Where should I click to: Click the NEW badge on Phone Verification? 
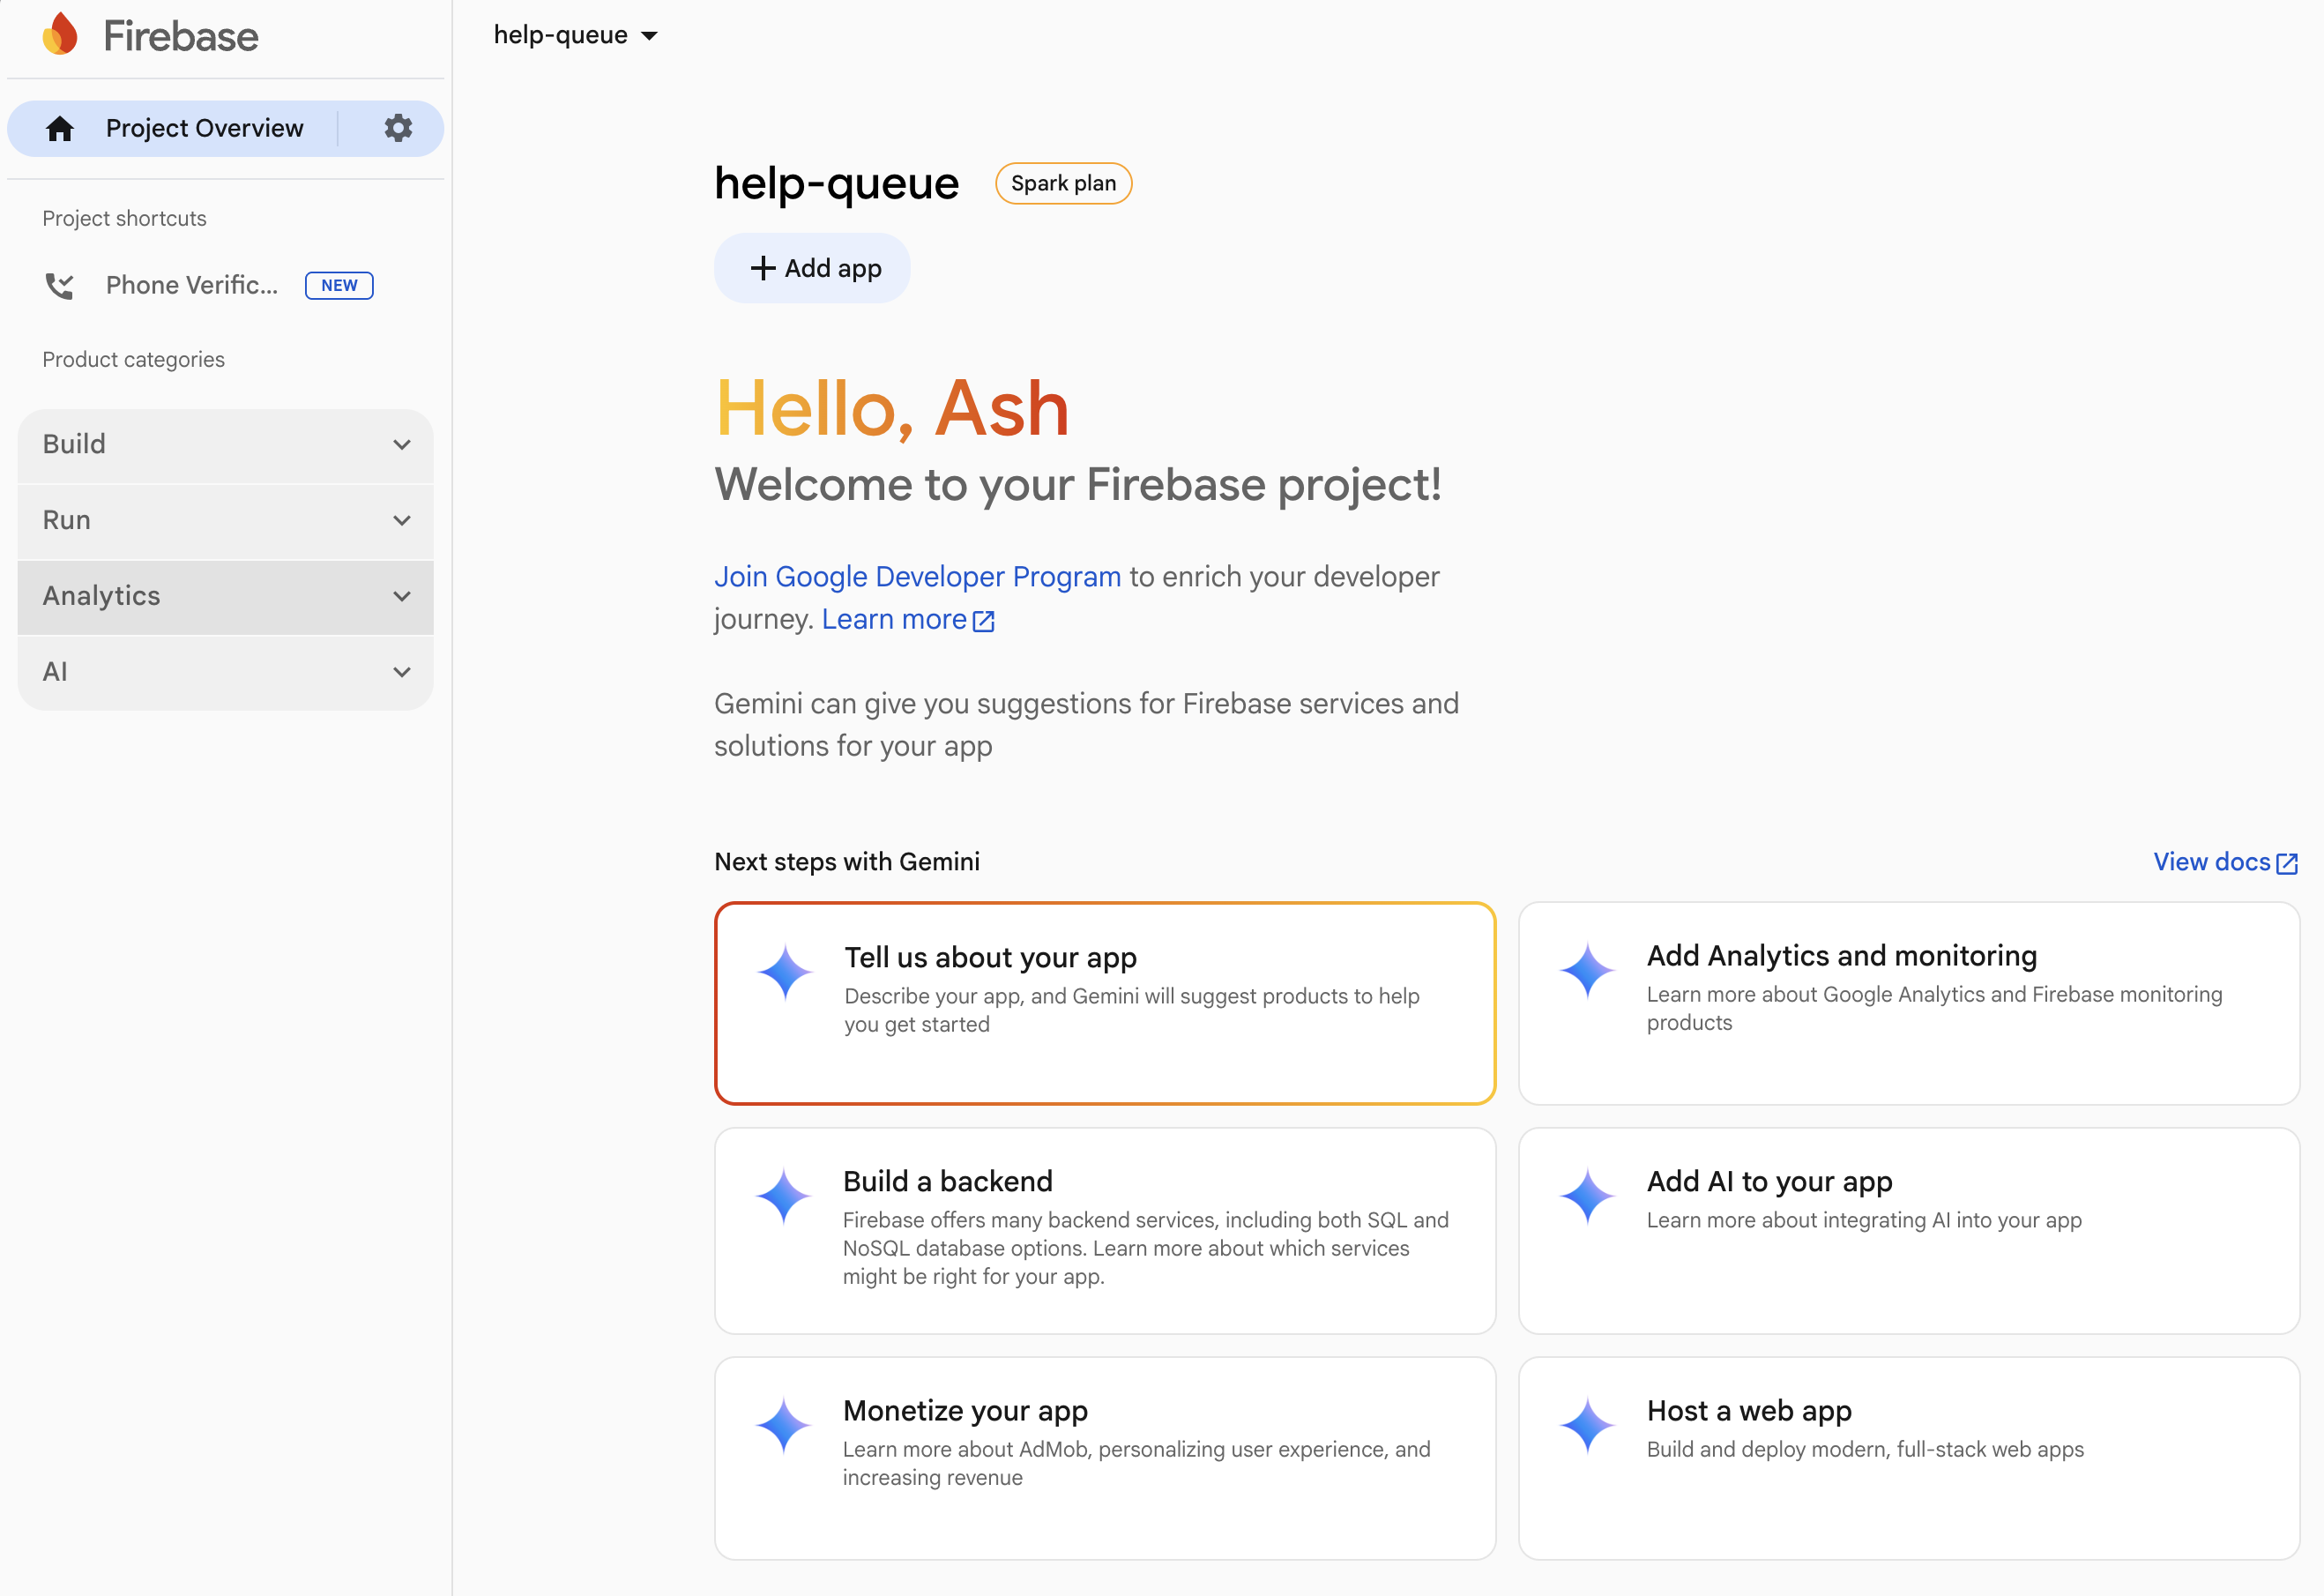(339, 285)
